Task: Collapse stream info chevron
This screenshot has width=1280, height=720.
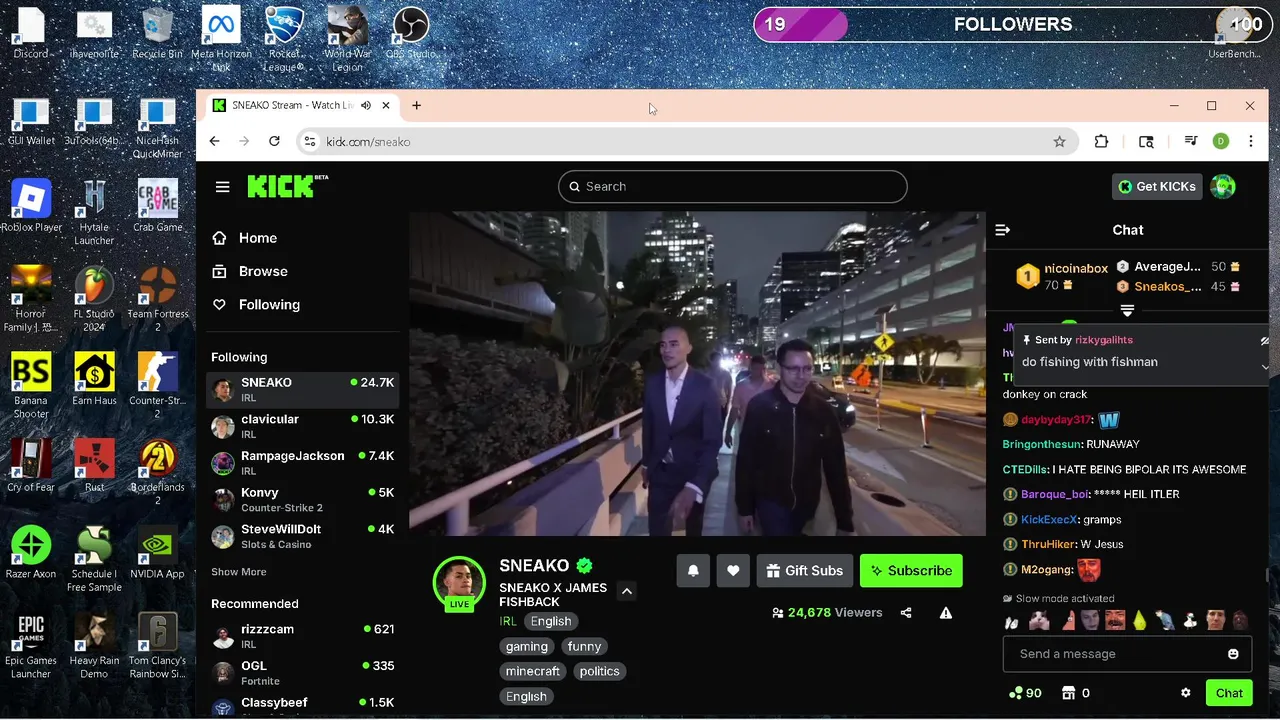Action: tap(627, 591)
